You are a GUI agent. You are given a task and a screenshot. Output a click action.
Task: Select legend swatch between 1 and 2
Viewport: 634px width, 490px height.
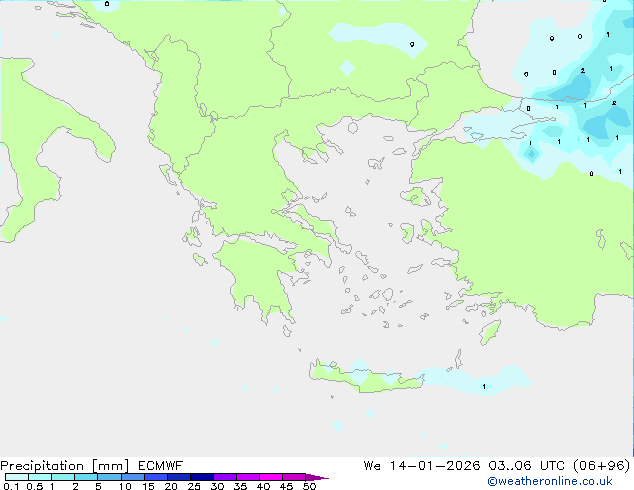(x=63, y=477)
